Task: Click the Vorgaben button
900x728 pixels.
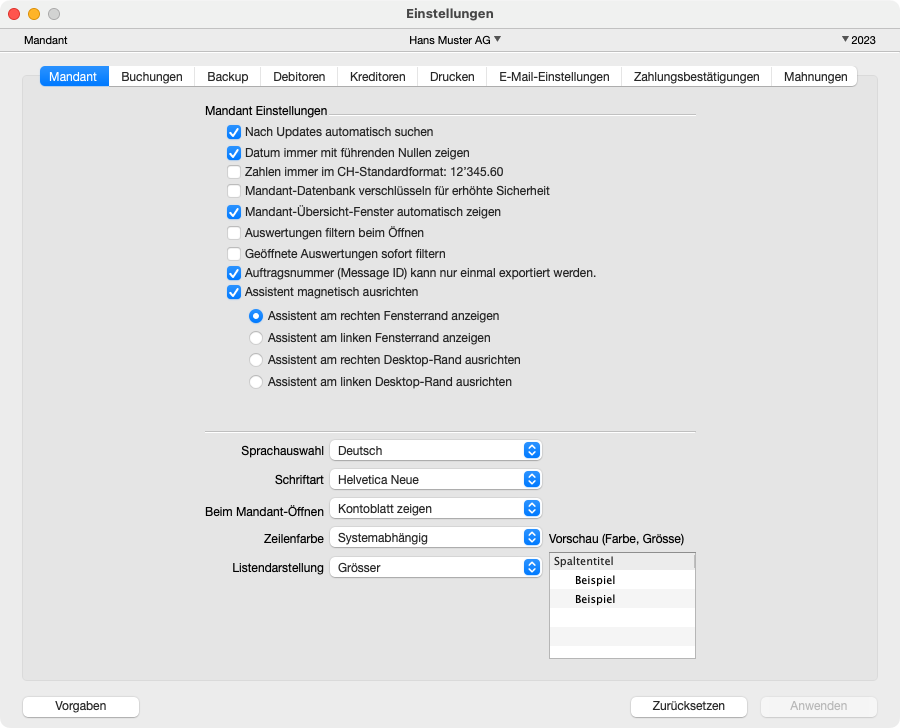Action: click(81, 706)
